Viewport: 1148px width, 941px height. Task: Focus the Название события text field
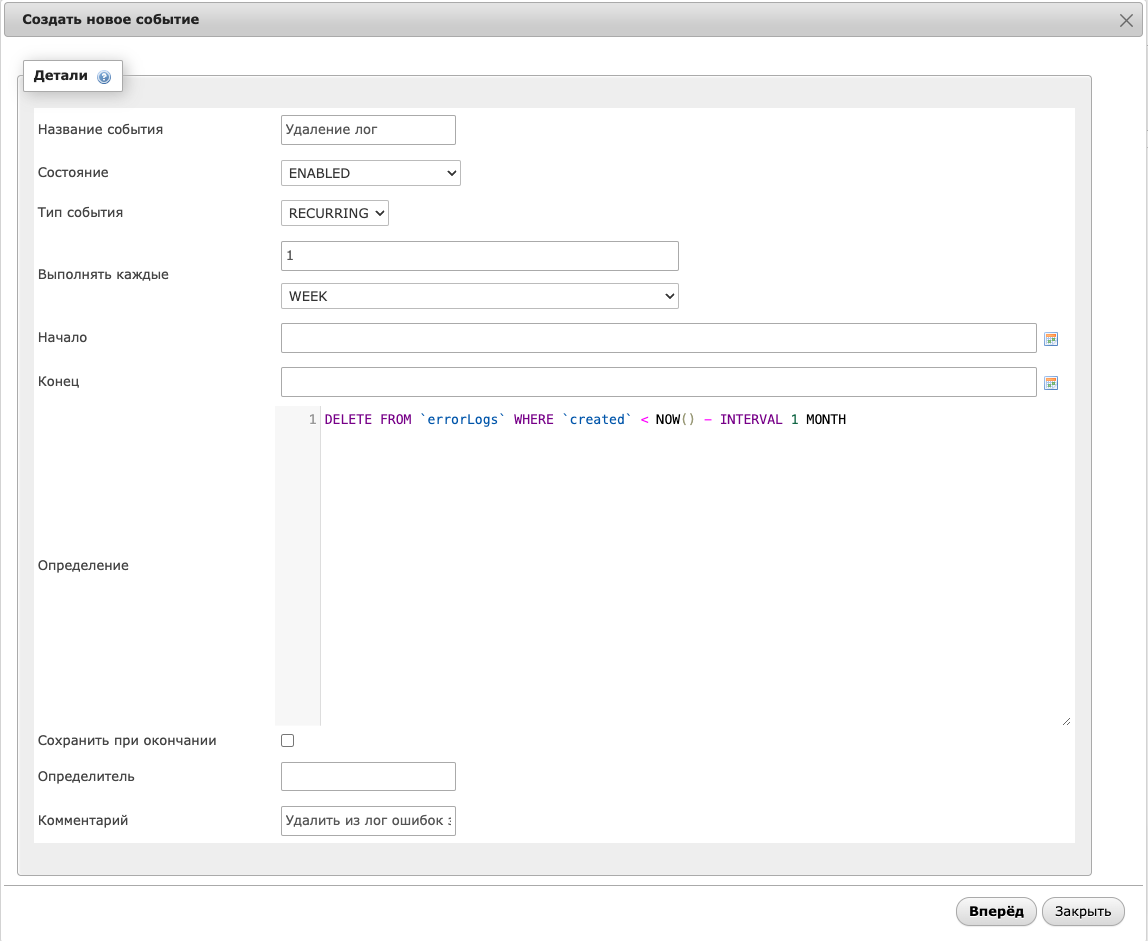368,129
